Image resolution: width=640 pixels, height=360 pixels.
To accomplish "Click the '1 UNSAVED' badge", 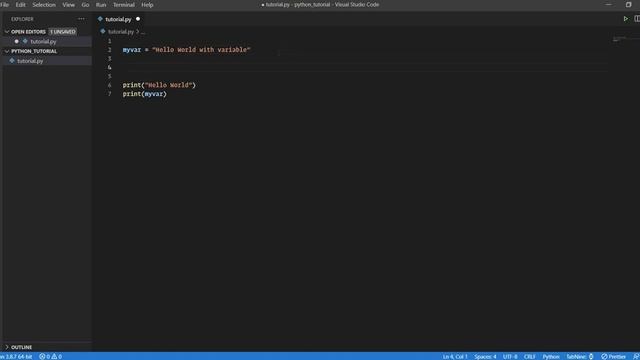I will click(62, 31).
